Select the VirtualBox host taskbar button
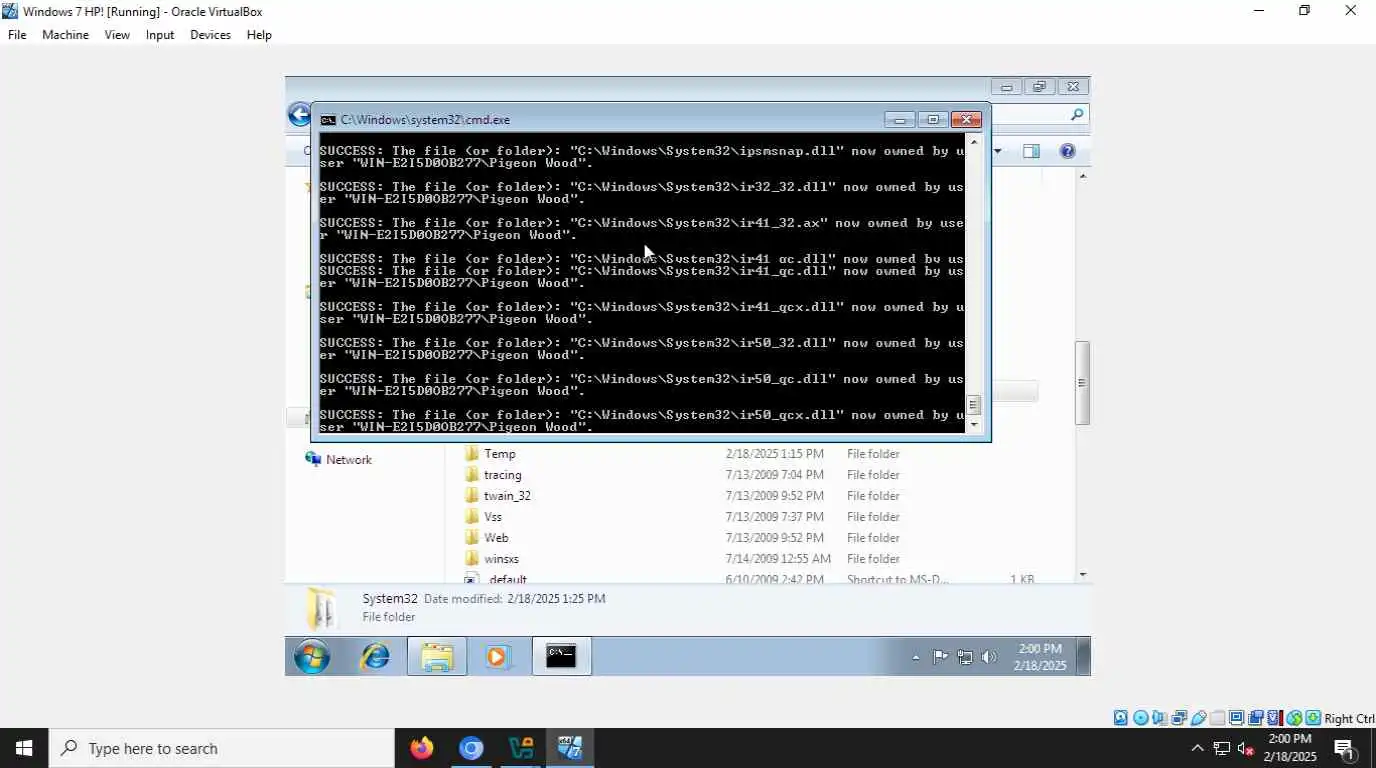The image size is (1376, 768). pyautogui.click(x=570, y=748)
